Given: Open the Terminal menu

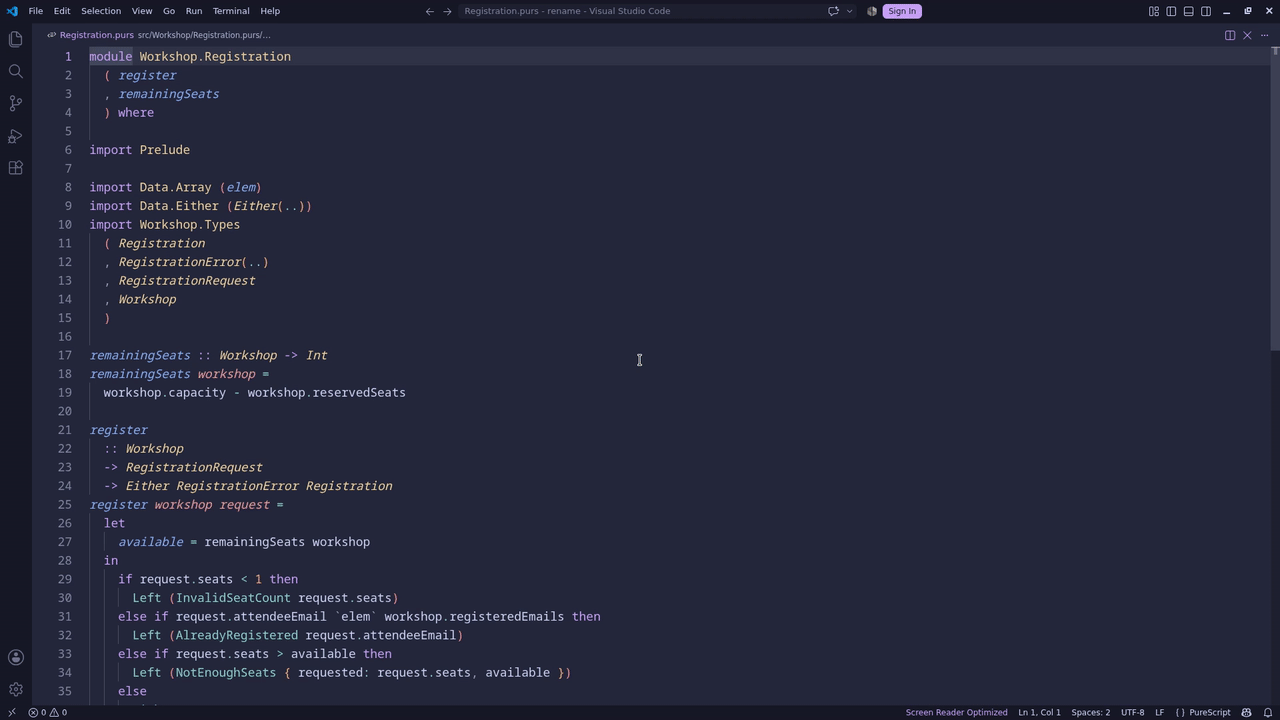Looking at the screenshot, I should (231, 11).
